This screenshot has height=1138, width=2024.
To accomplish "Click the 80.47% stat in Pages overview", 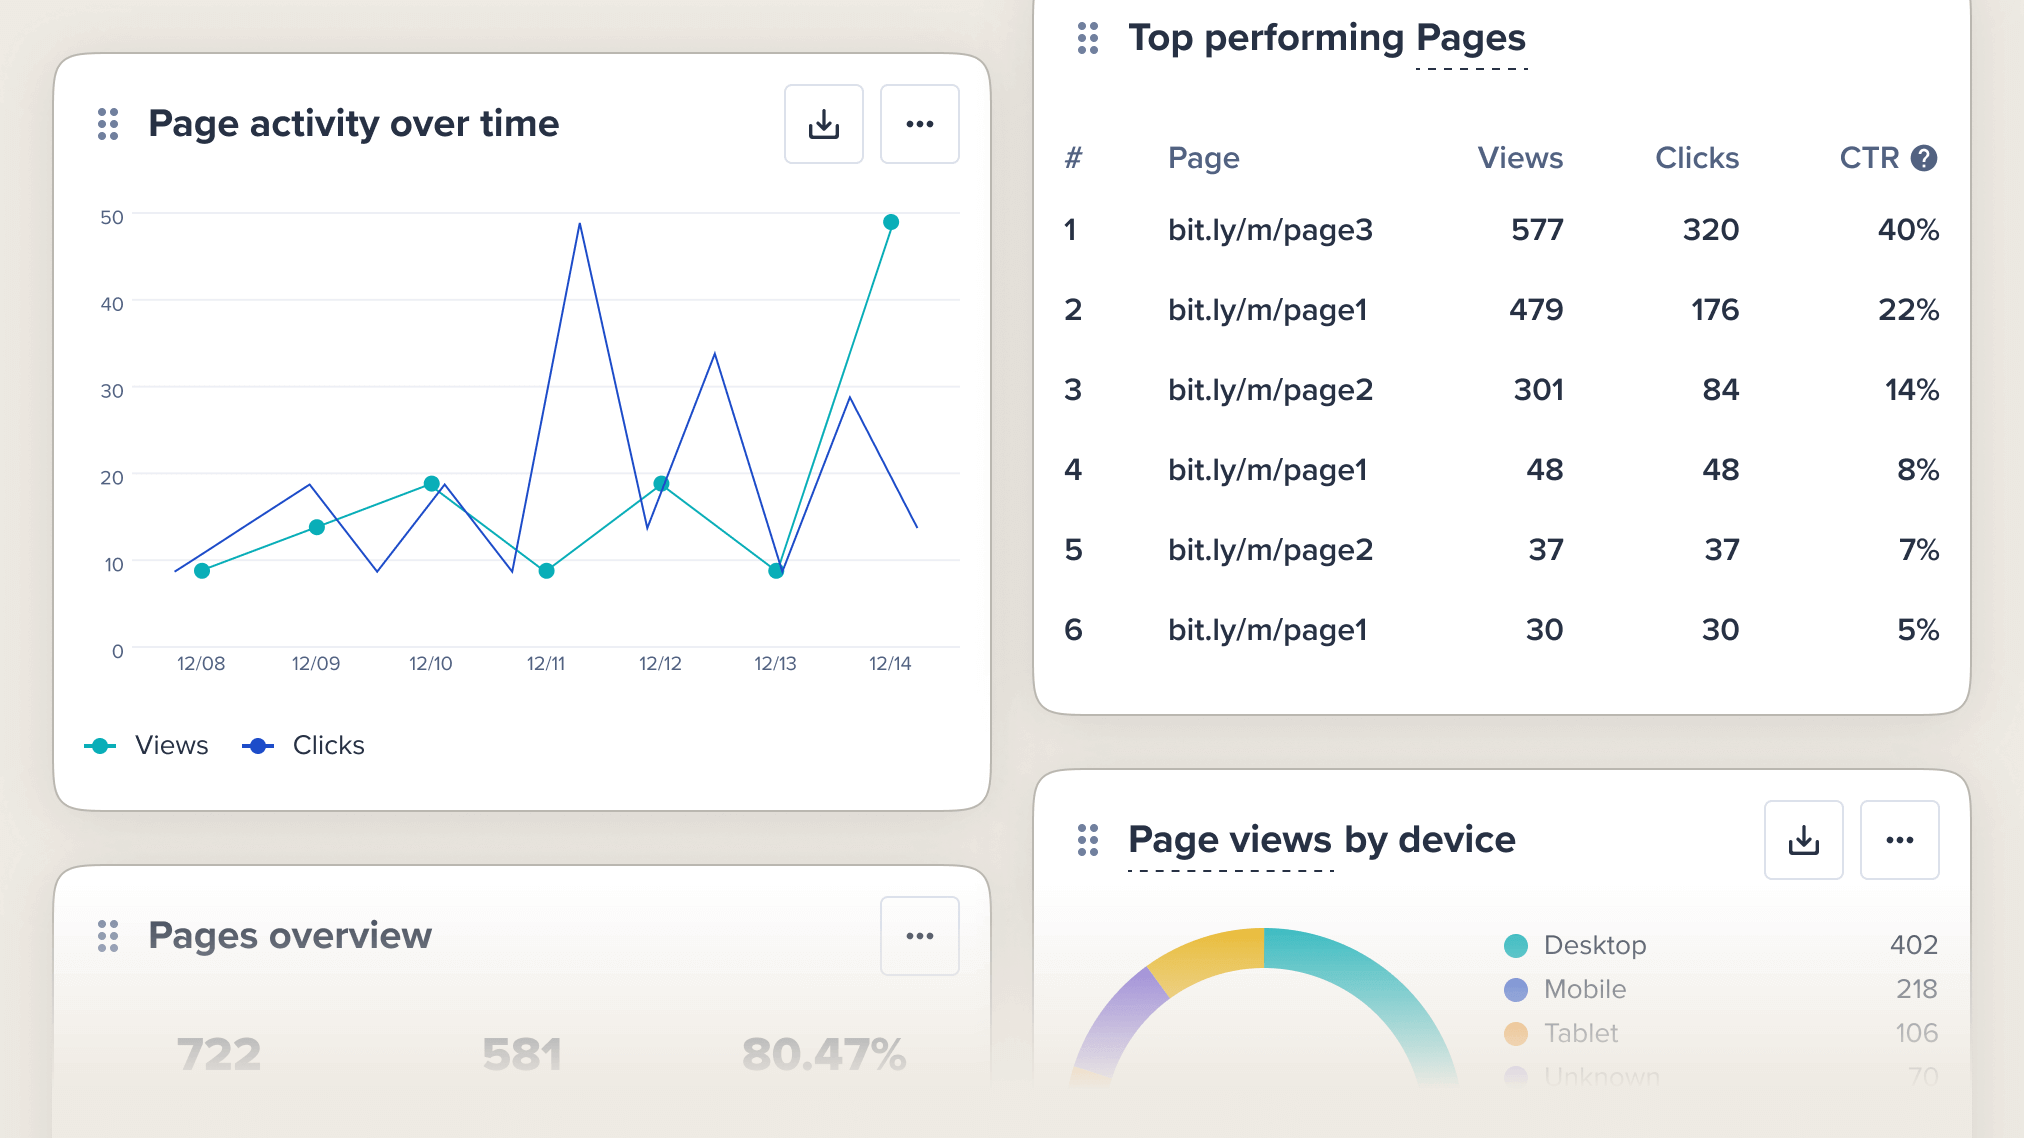I will coord(823,1052).
